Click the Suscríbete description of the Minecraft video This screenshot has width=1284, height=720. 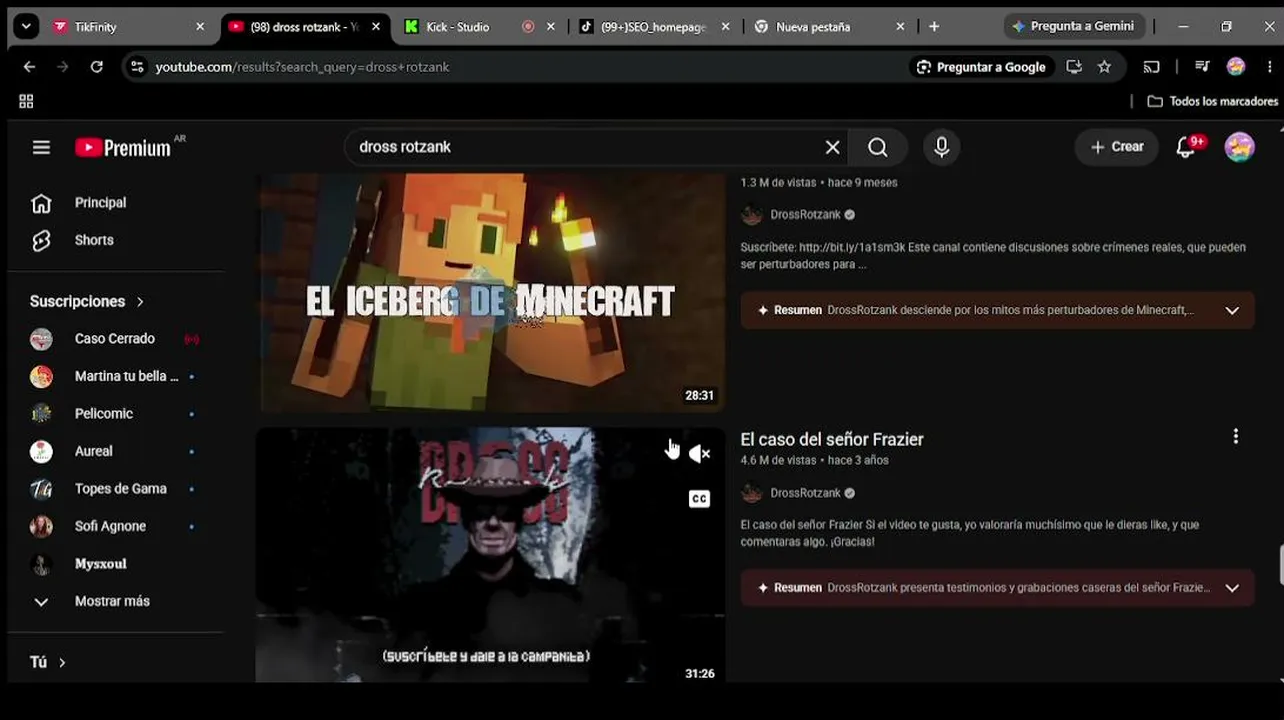[993, 256]
